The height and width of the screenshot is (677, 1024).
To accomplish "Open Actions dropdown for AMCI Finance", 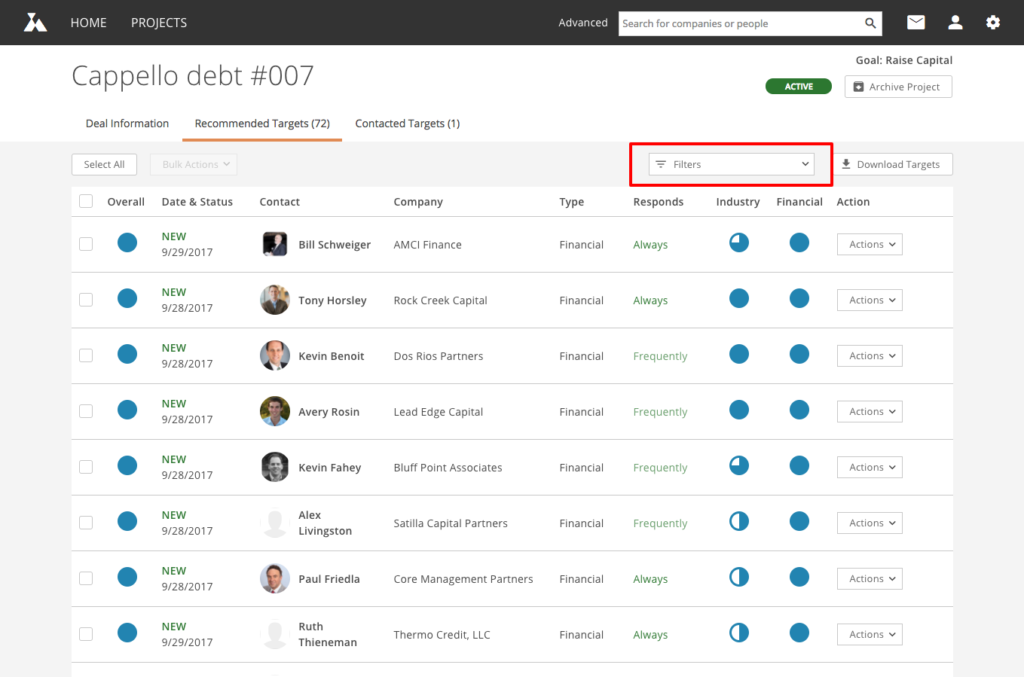I will click(x=870, y=244).
